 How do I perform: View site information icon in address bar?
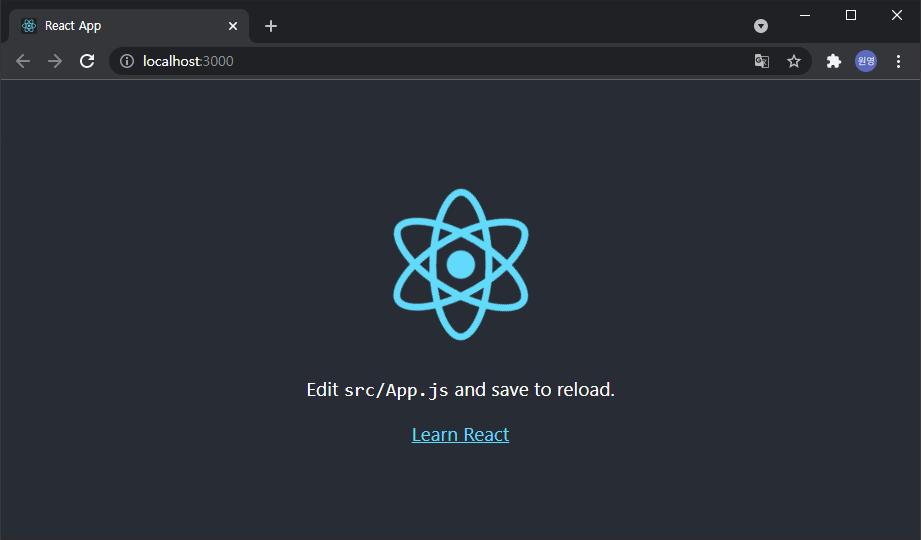pos(127,61)
